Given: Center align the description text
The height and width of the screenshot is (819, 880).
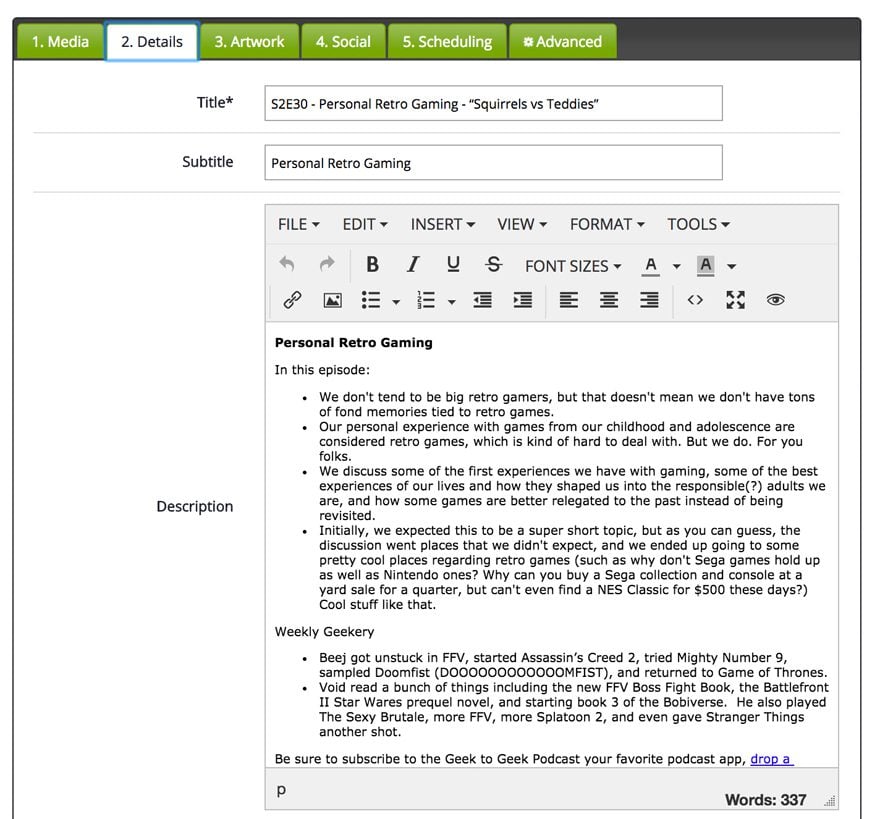Looking at the screenshot, I should (x=608, y=300).
